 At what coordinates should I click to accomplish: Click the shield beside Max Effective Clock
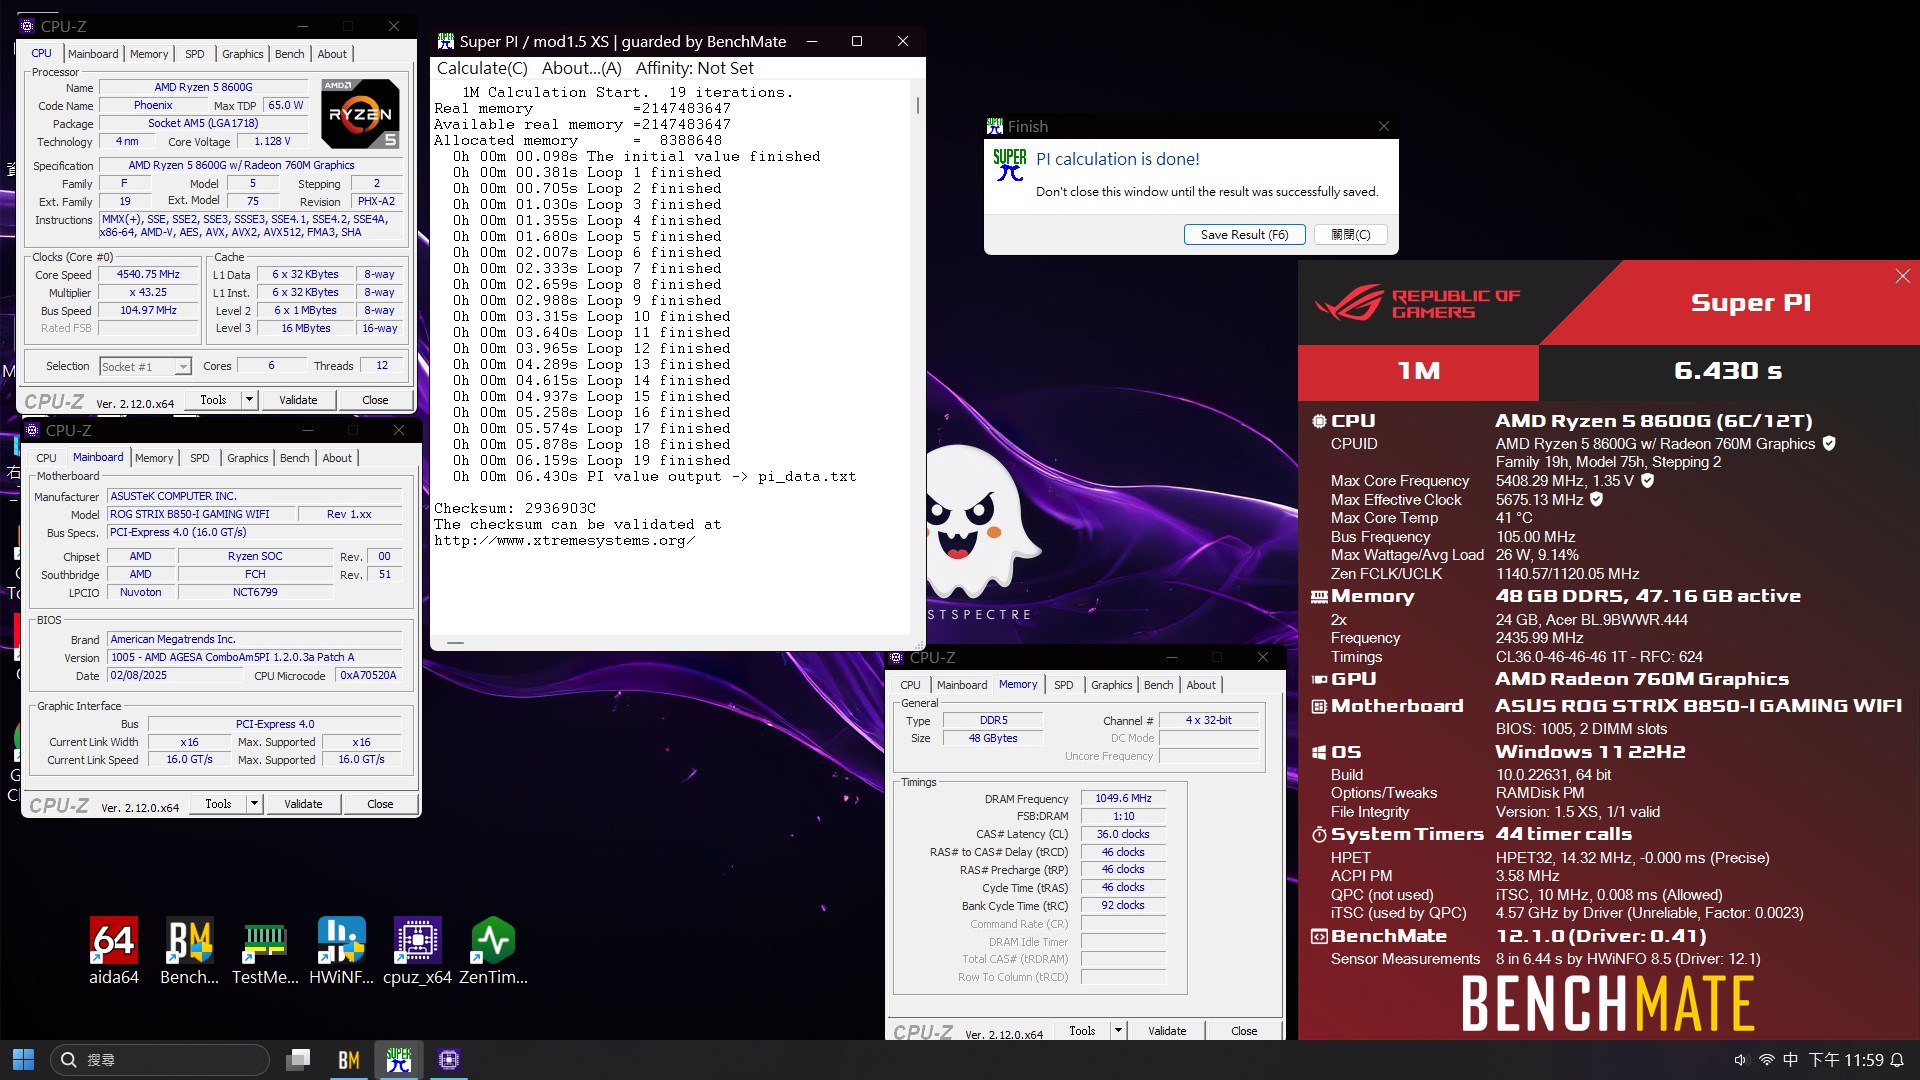tap(1597, 499)
